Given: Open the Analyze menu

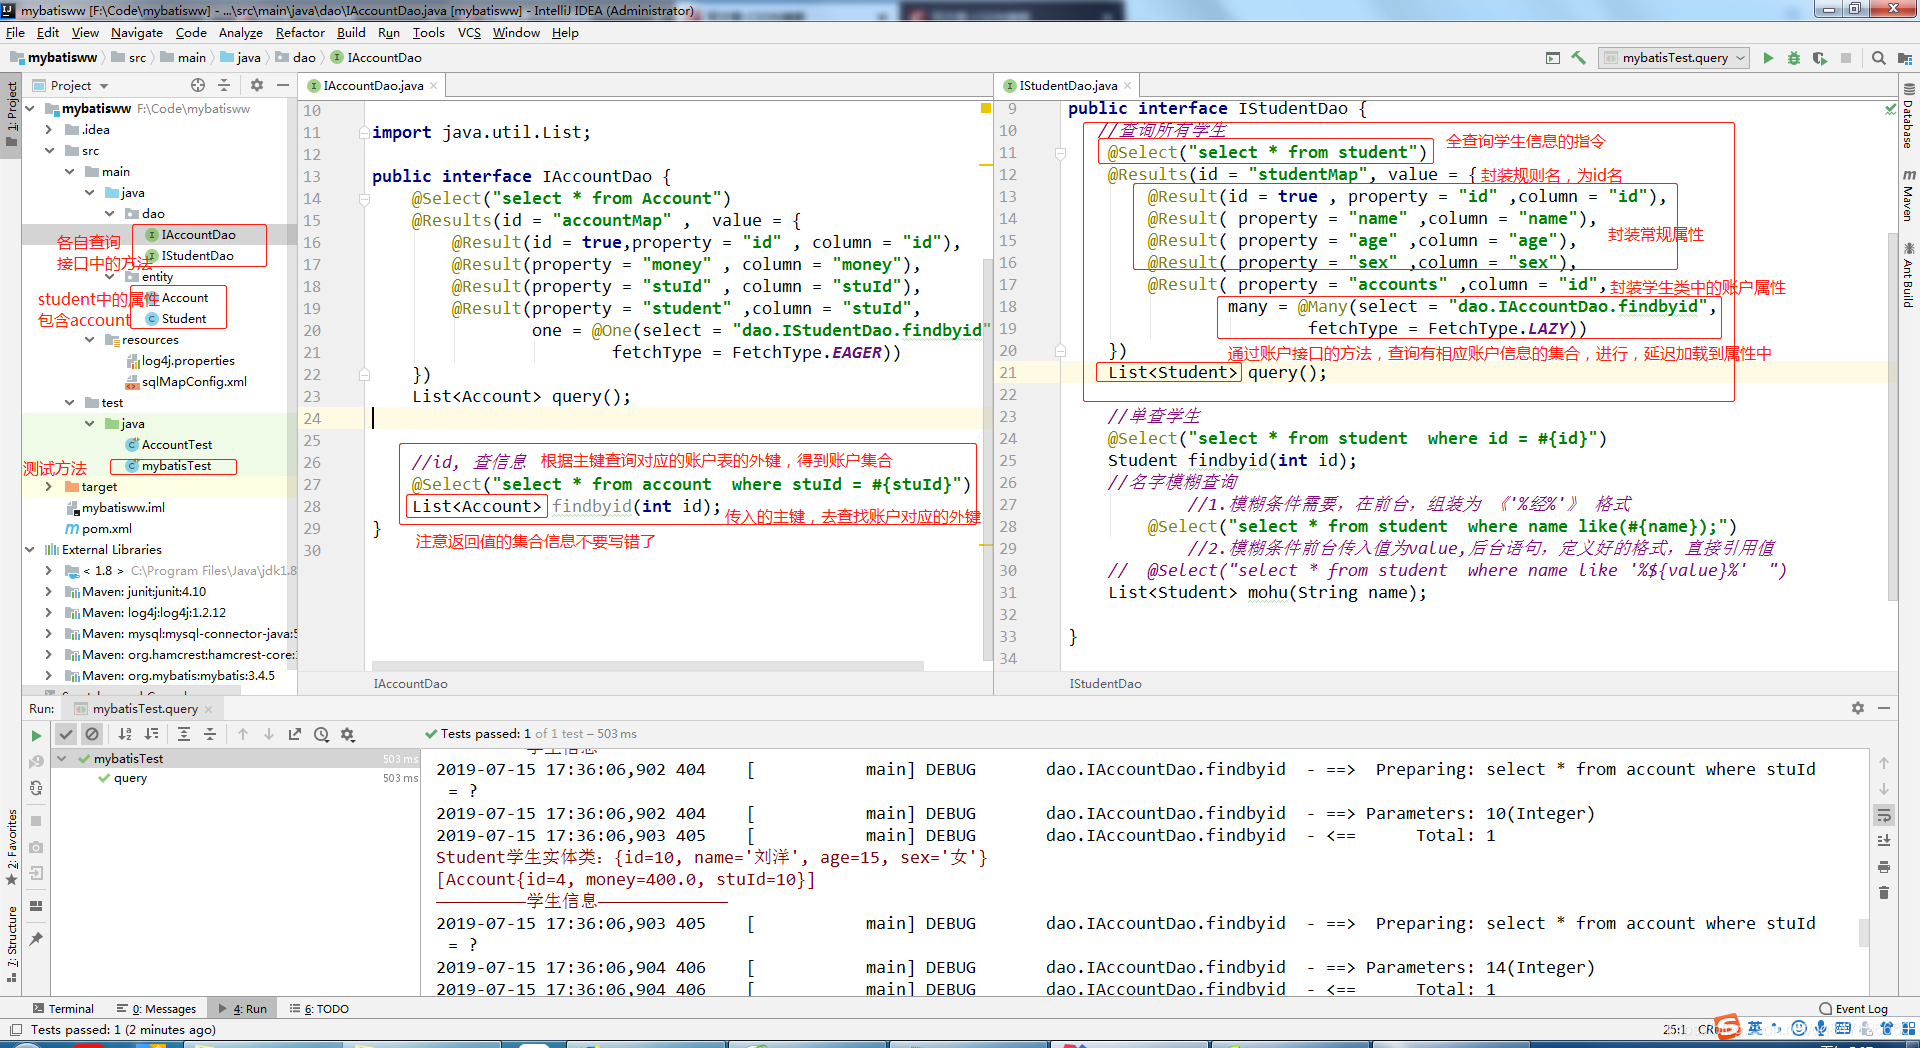Looking at the screenshot, I should pos(240,33).
